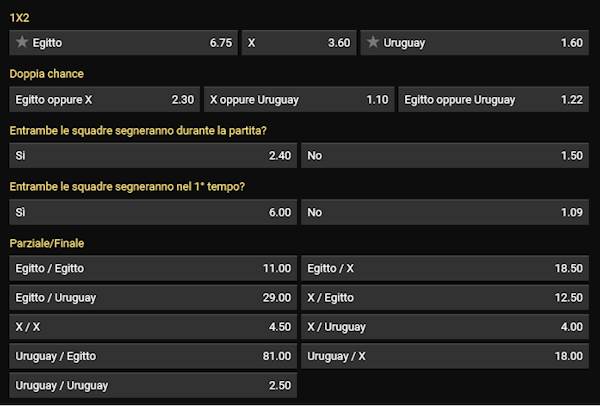This screenshot has height=408, width=600.
Task: Choose Uruguay / Uruguay at 2.50
Action: [153, 385]
